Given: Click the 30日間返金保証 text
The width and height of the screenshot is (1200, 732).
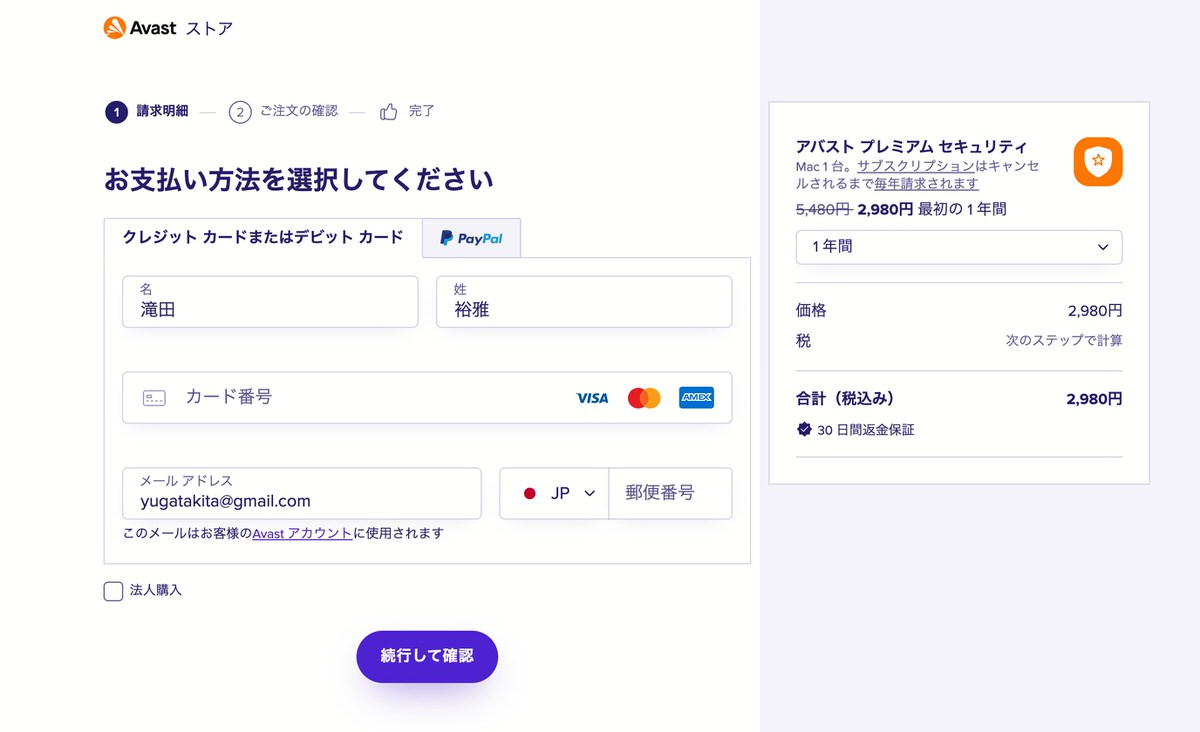Looking at the screenshot, I should (x=866, y=430).
